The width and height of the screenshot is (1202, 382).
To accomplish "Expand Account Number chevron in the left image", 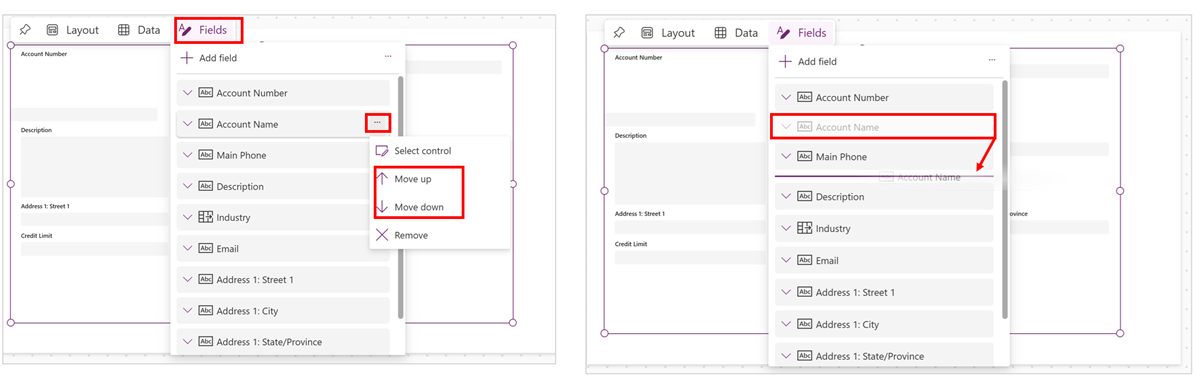I will click(187, 93).
